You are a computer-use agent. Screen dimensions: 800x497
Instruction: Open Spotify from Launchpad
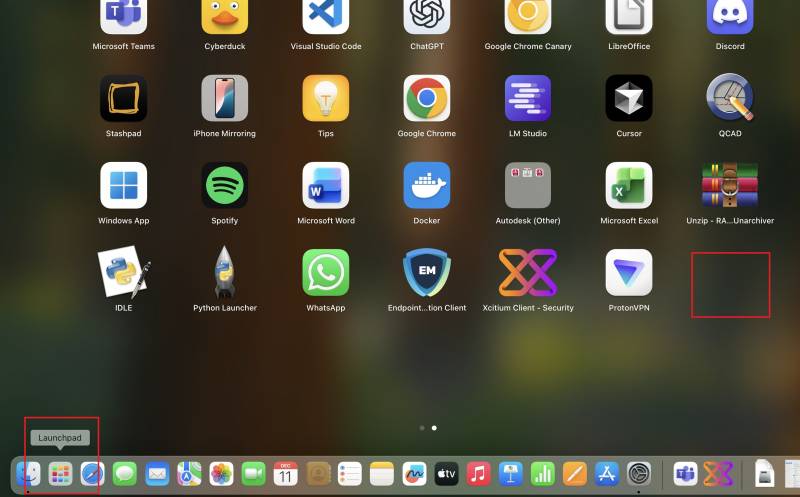(x=224, y=185)
